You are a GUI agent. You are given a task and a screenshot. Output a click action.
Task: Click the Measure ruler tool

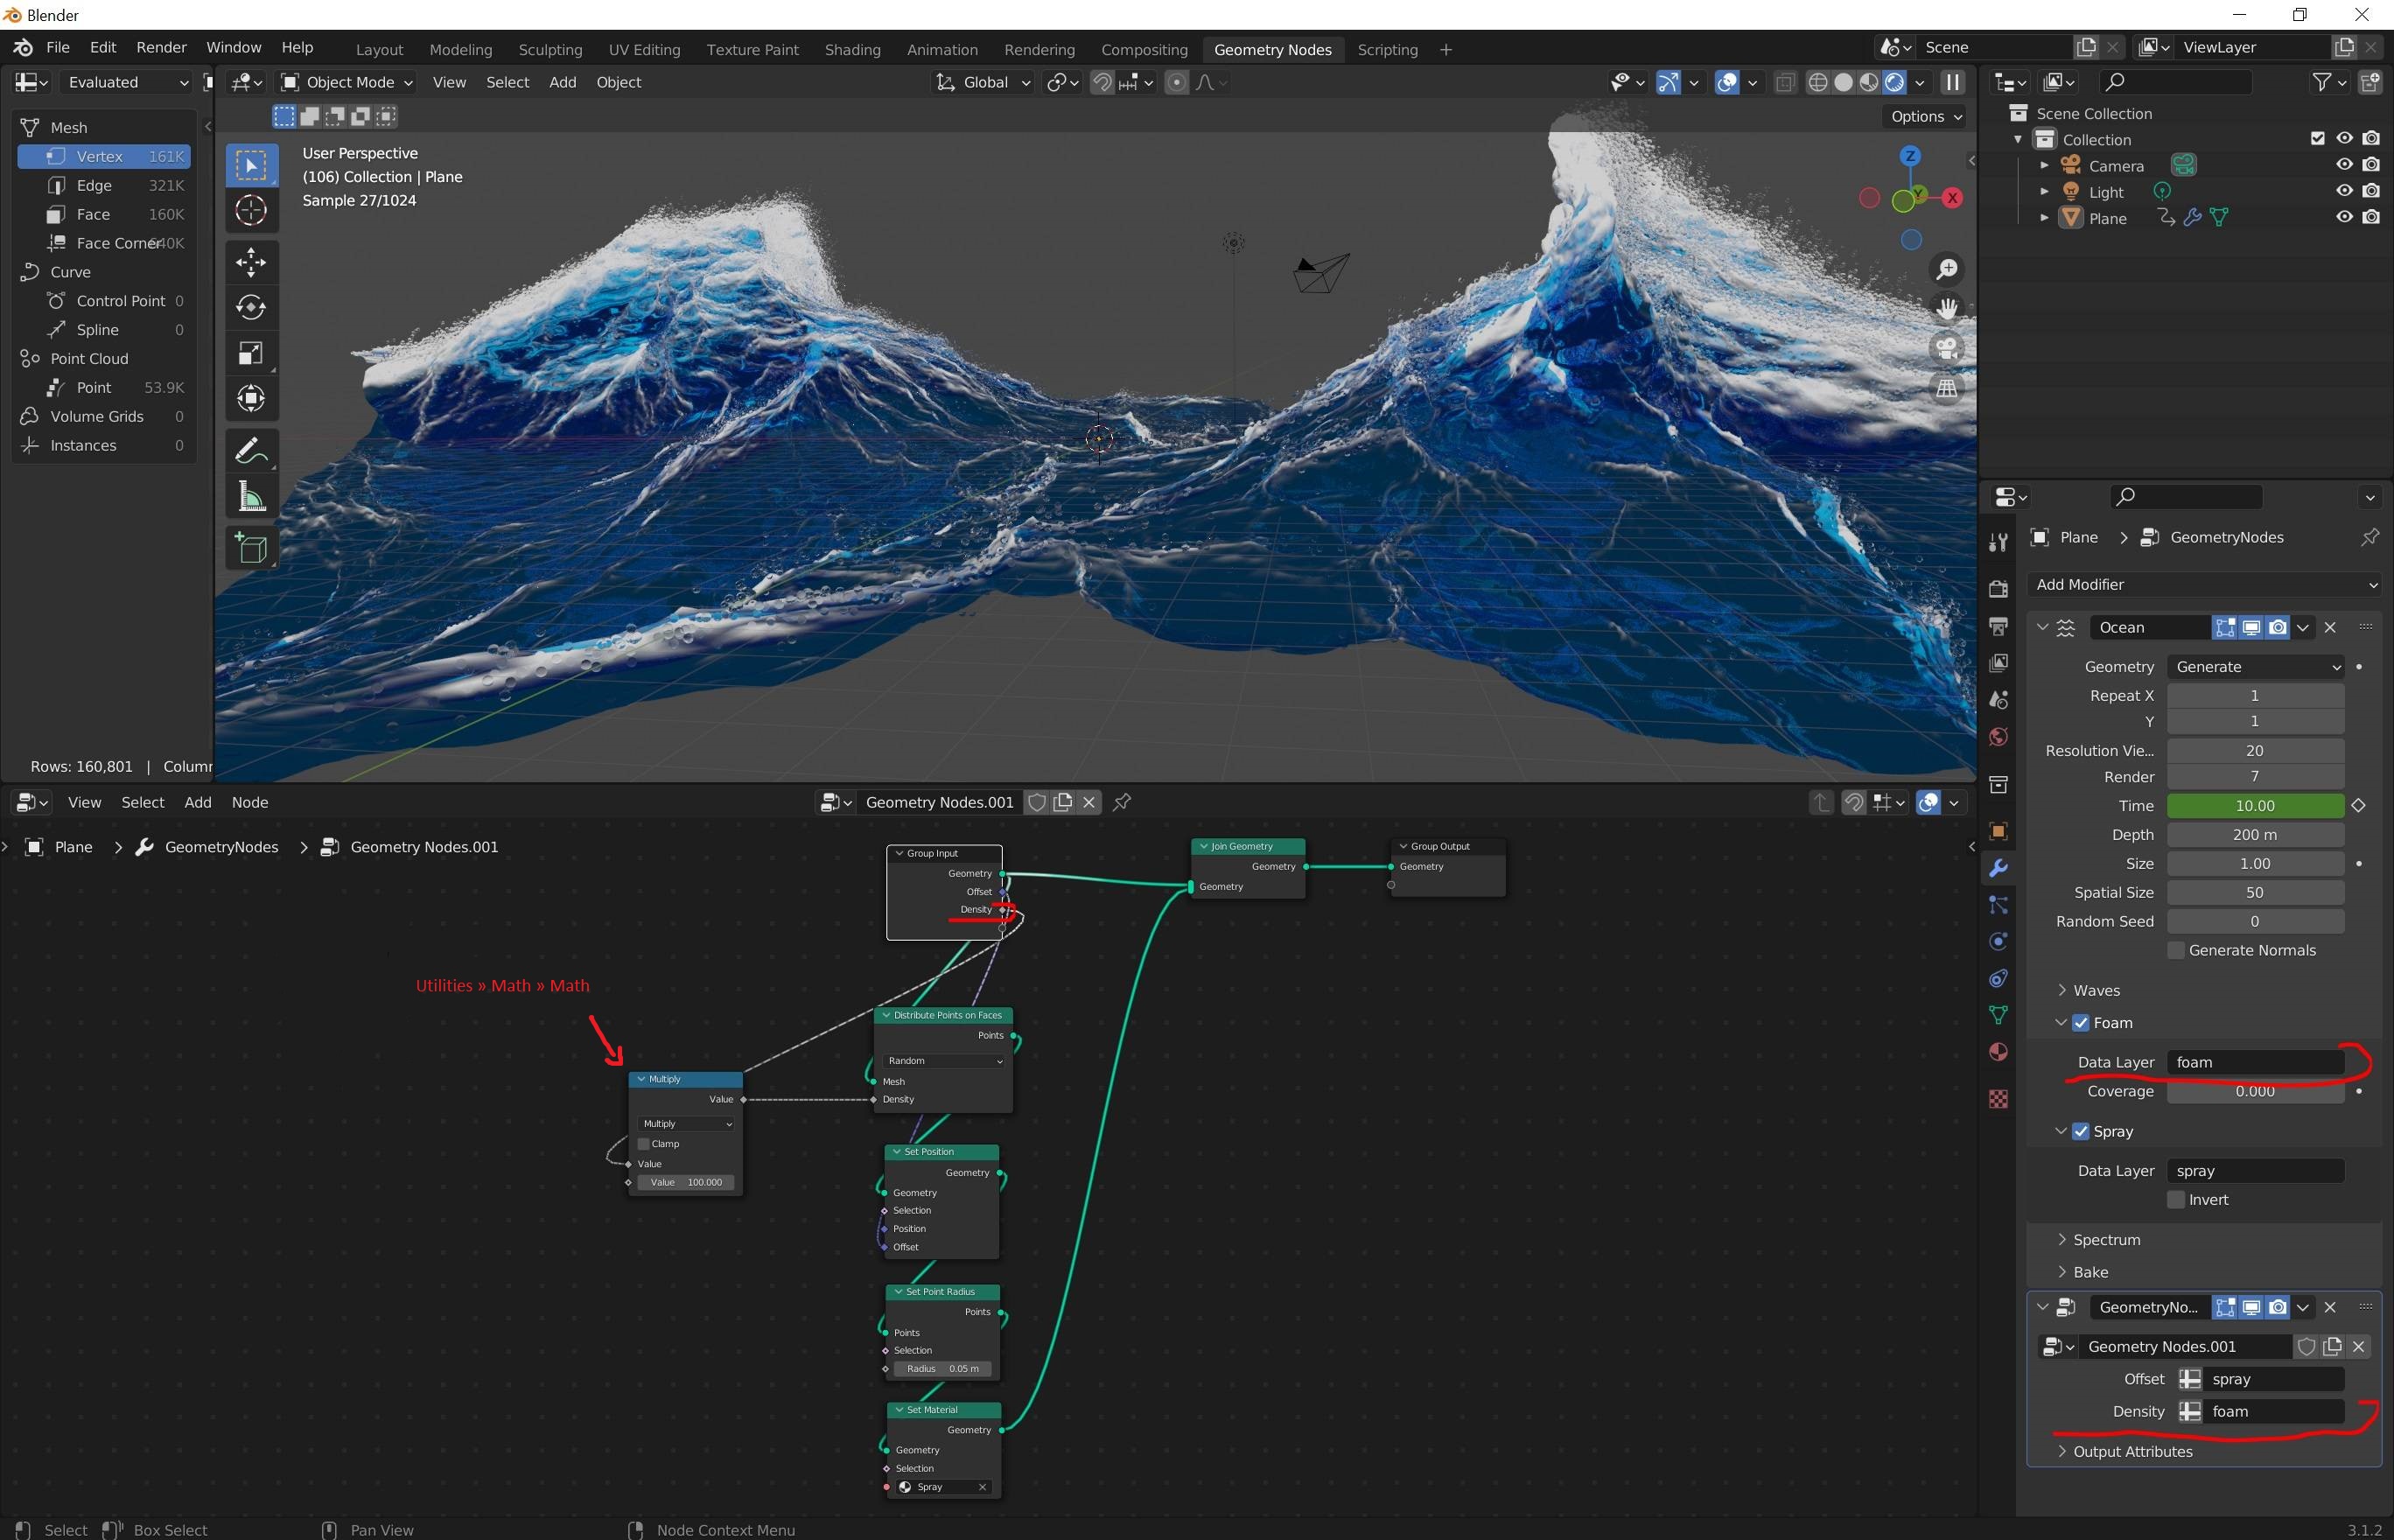click(251, 497)
